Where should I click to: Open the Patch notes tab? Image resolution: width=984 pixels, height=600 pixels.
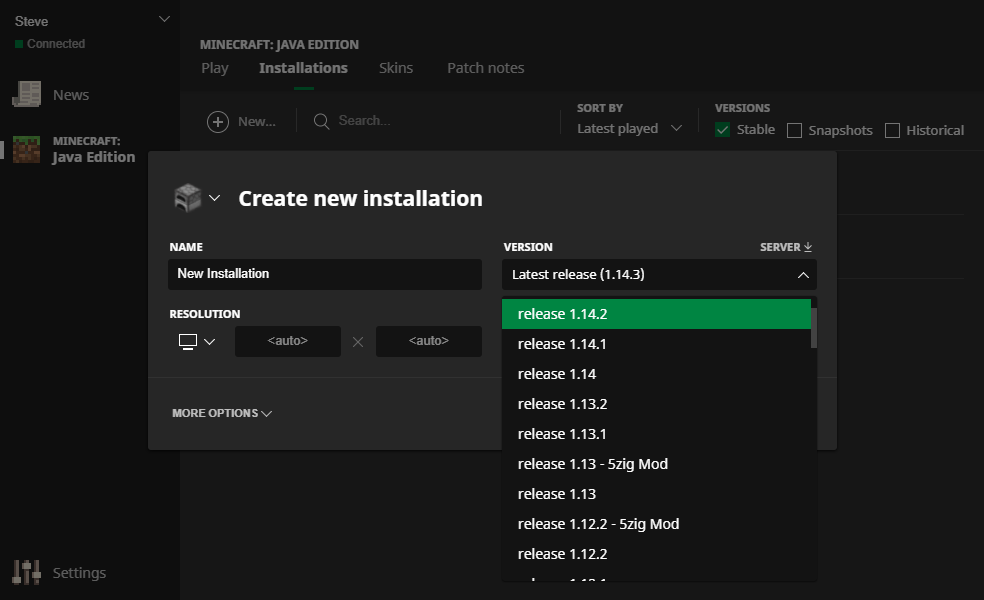485,68
